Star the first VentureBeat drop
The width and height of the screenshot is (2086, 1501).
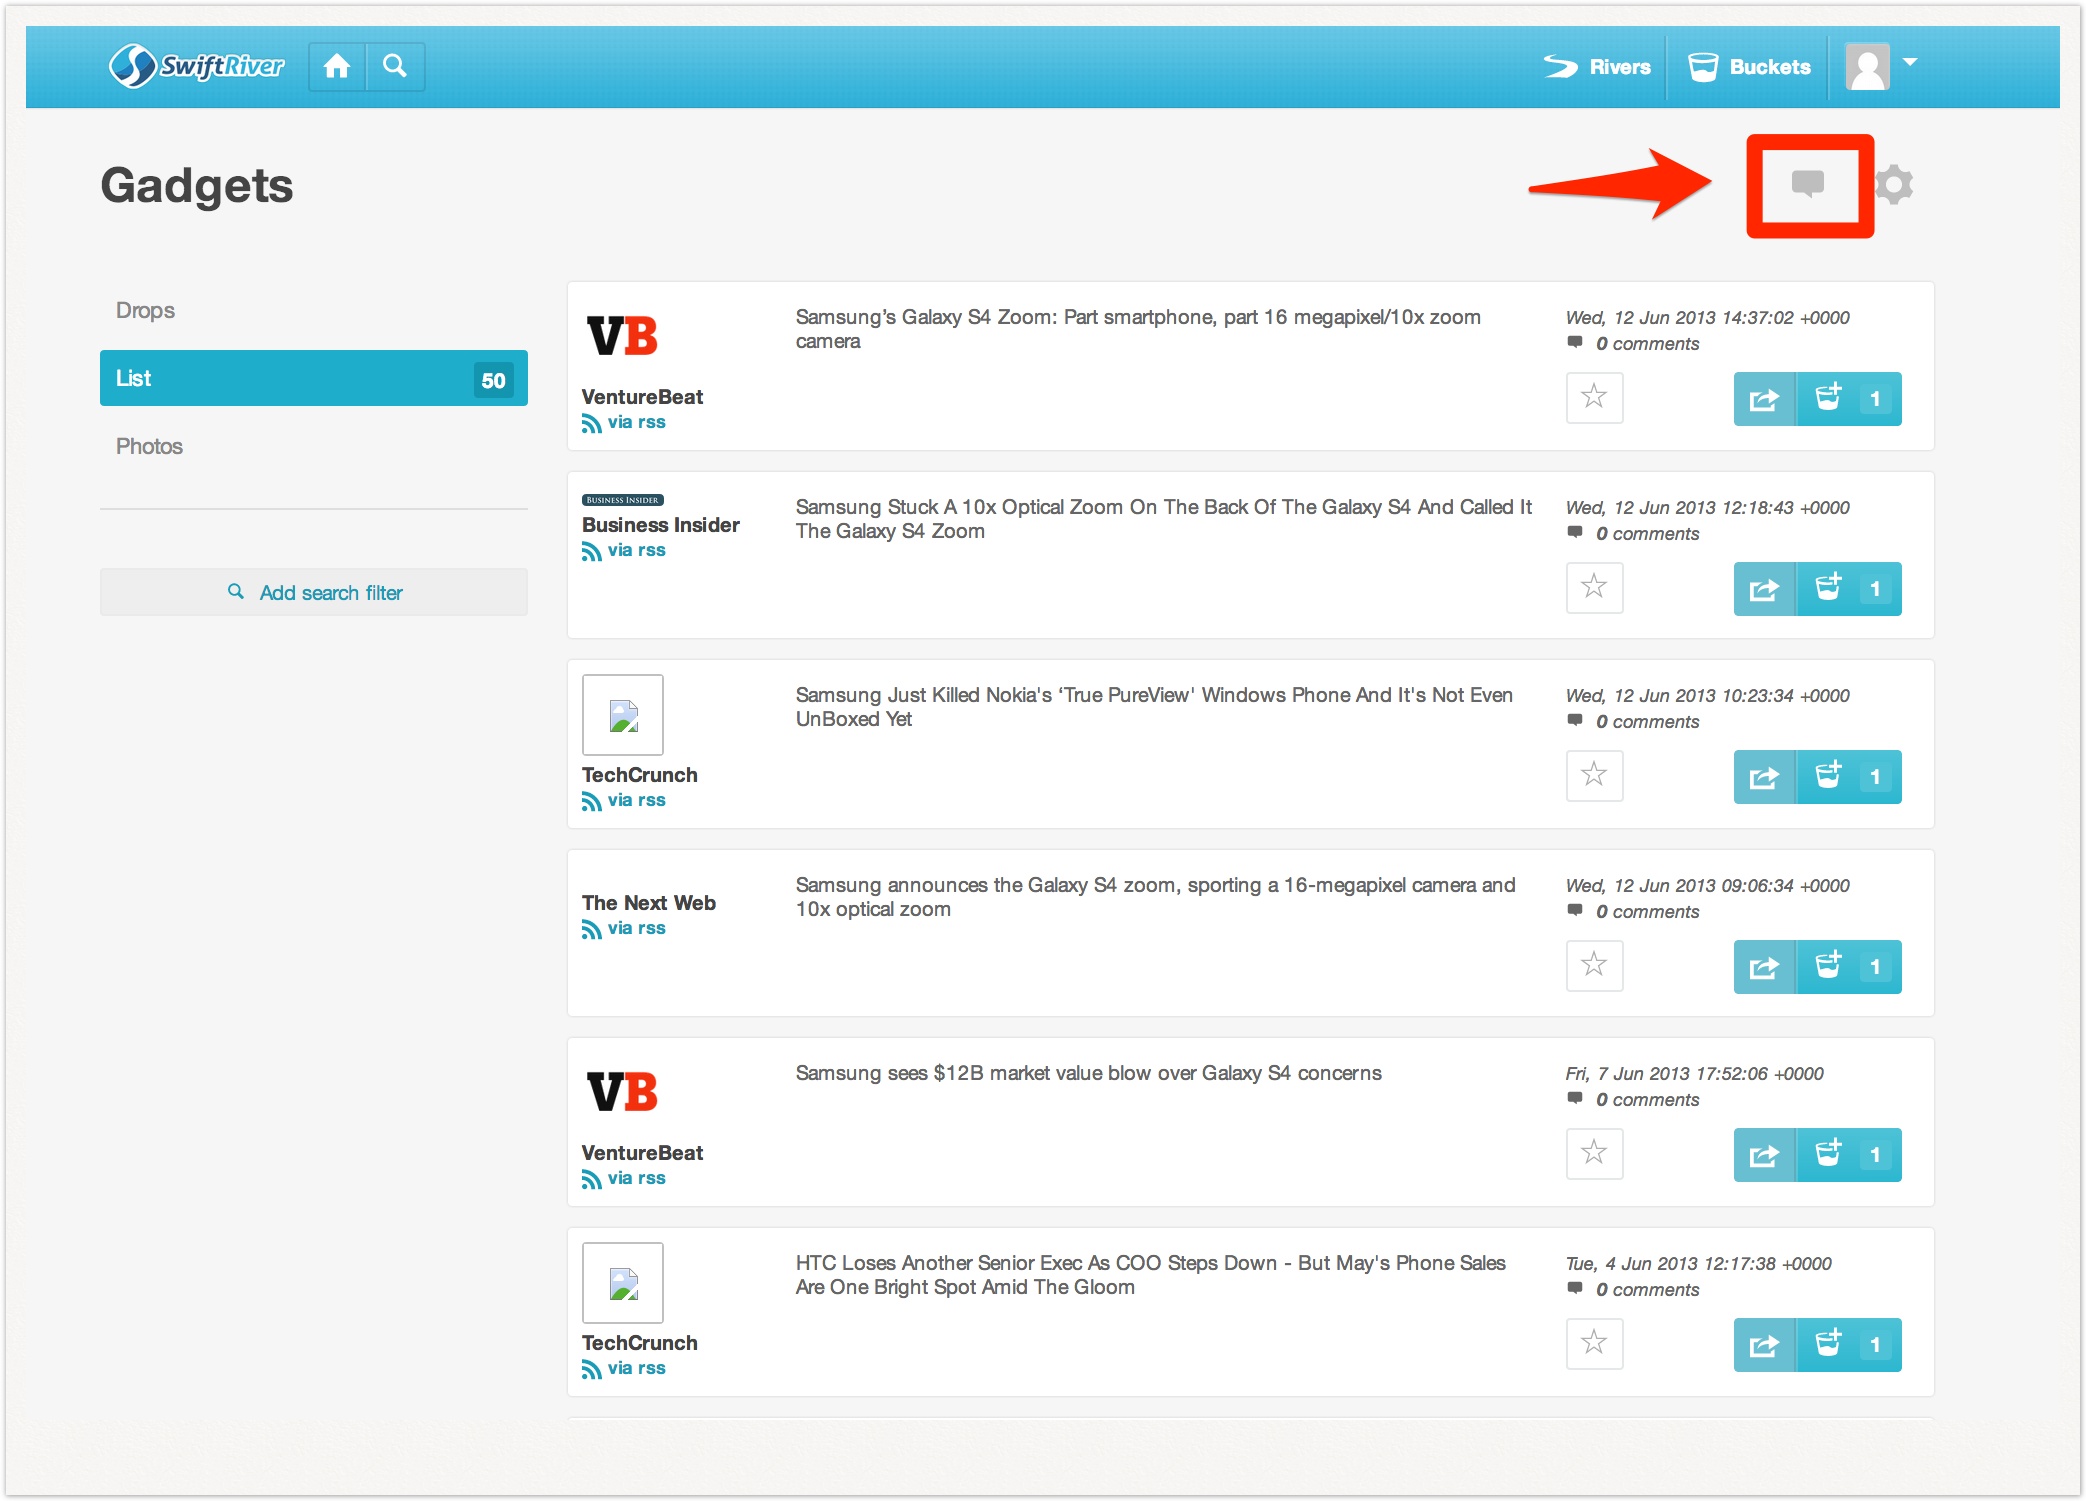[x=1594, y=398]
